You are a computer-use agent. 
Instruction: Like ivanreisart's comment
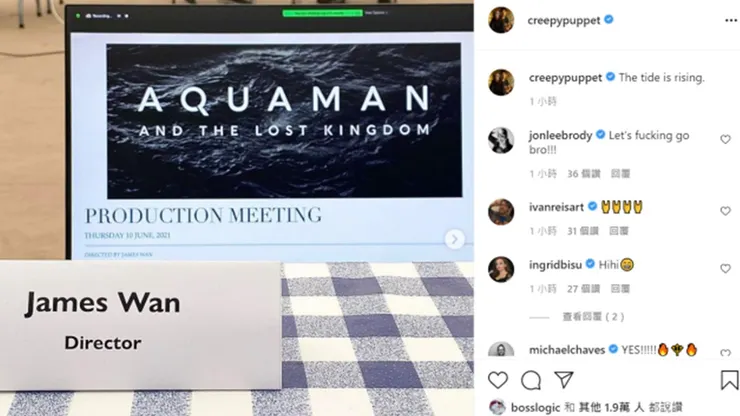click(725, 211)
